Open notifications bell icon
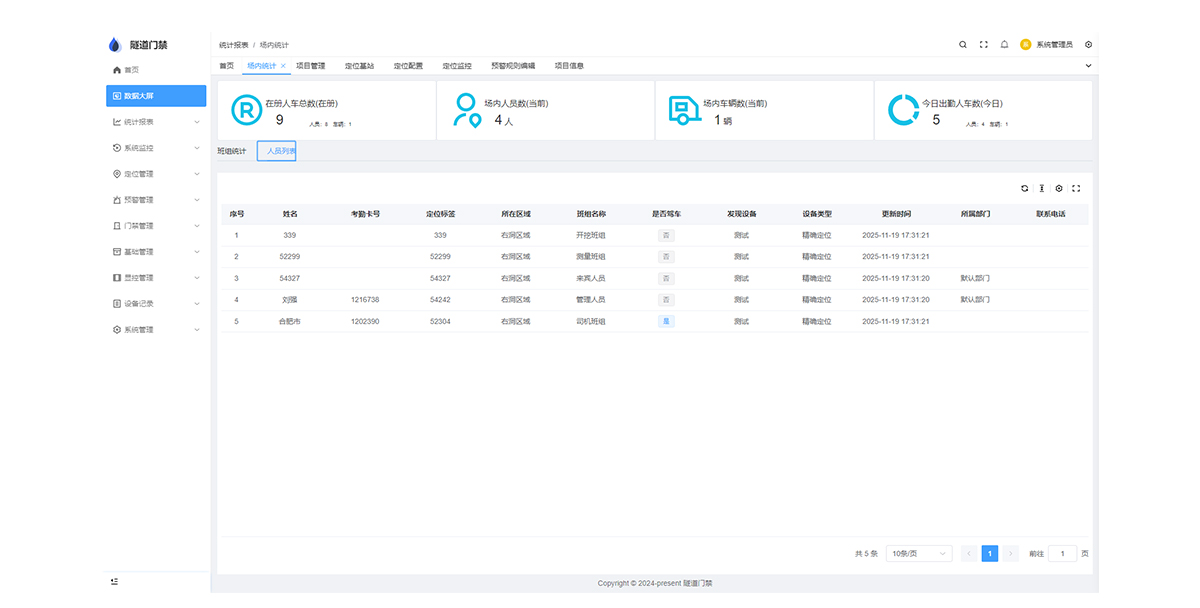1200x608 pixels. (1004, 45)
